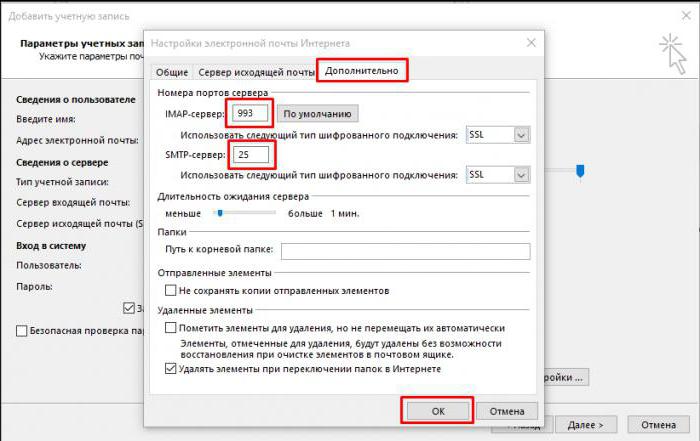Open the Сервер исходящей почты tab

pos(254,73)
